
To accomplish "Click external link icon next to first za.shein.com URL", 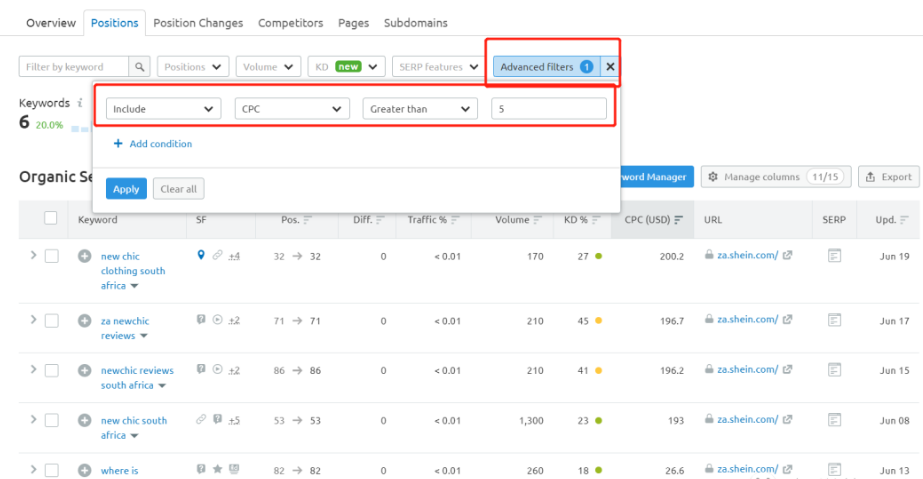I will pos(788,256).
